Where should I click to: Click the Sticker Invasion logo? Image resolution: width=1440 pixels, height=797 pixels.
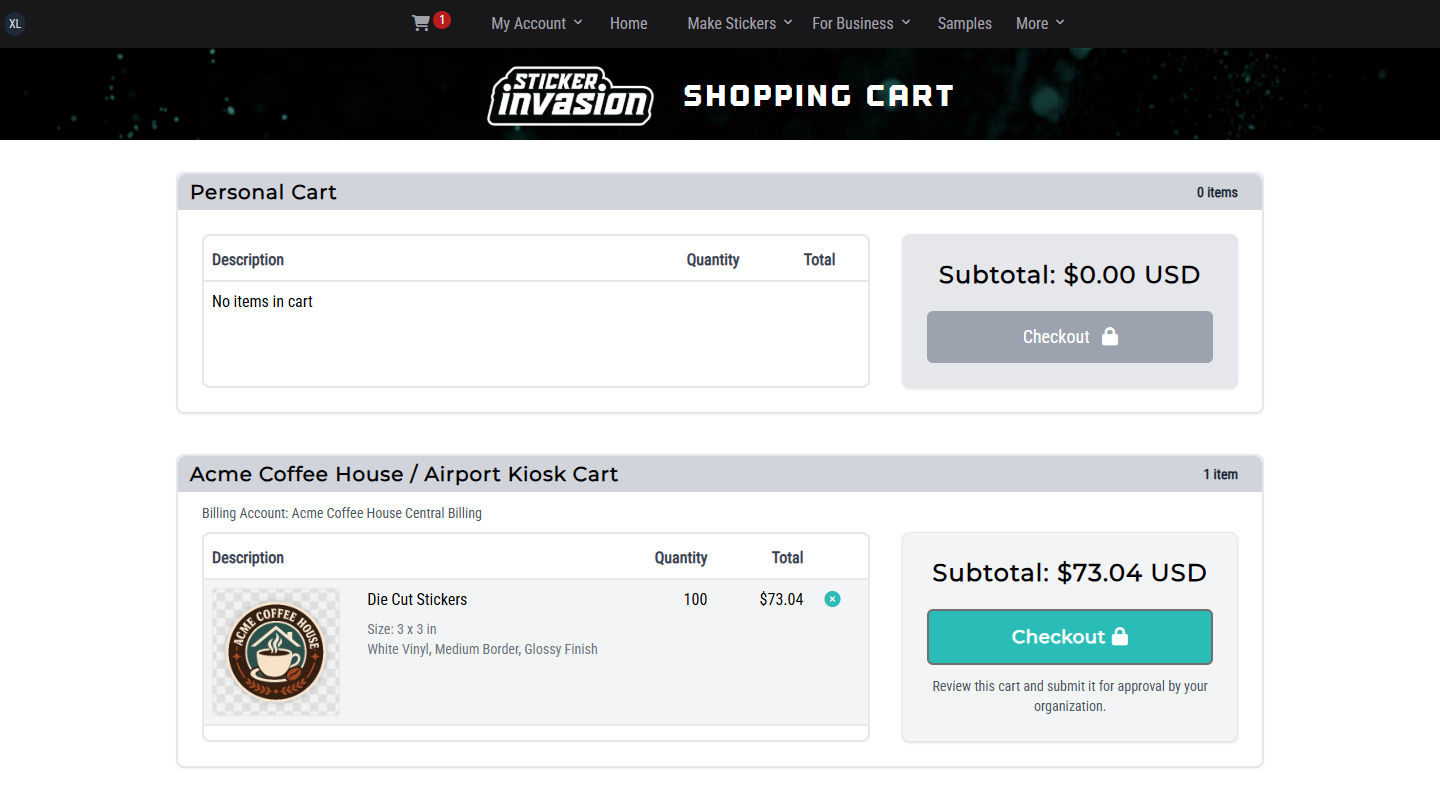pos(570,96)
